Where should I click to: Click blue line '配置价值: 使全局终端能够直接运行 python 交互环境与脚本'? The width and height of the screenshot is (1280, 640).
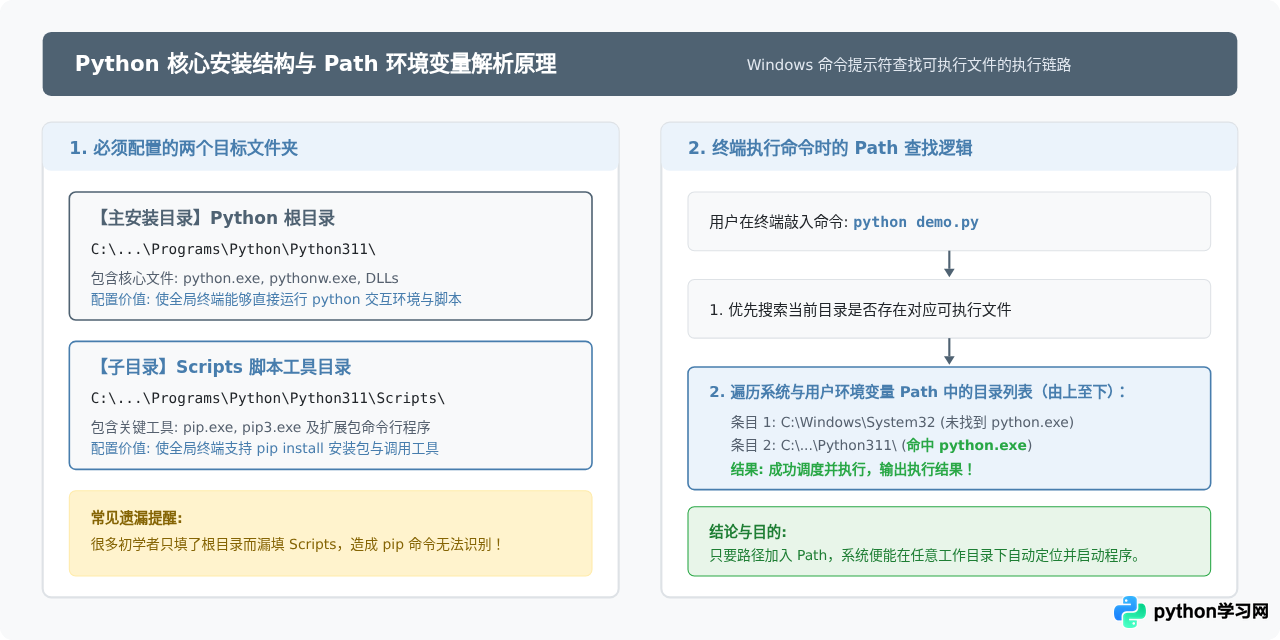pyautogui.click(x=276, y=299)
